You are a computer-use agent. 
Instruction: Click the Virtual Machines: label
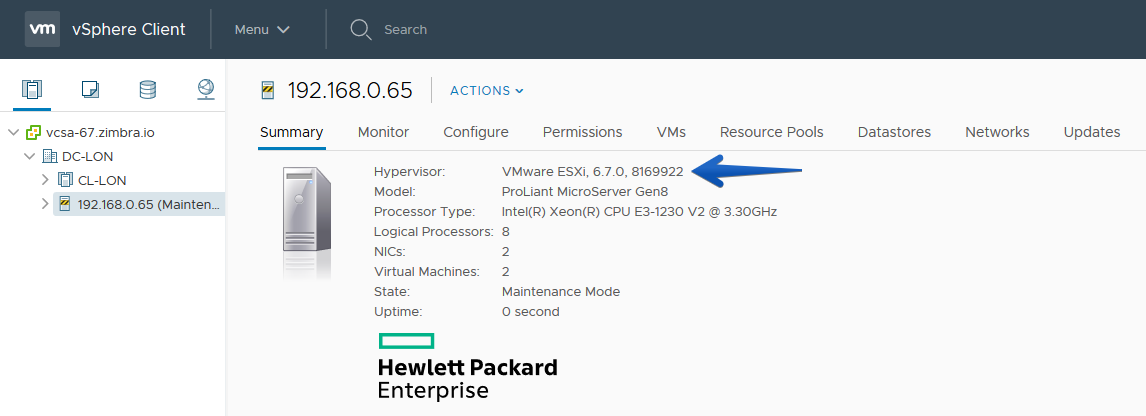pos(427,272)
